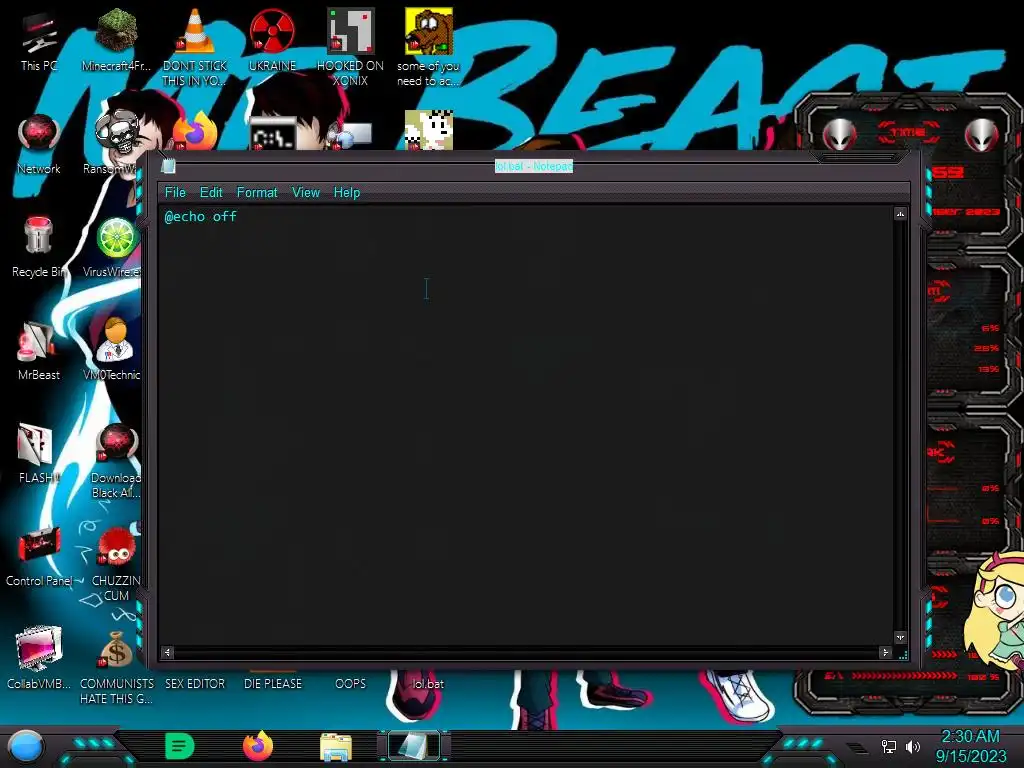Screen dimensions: 1024x768
Task: Select the DONT STICK THIS IN YO... VLC icon
Action: 195,47
